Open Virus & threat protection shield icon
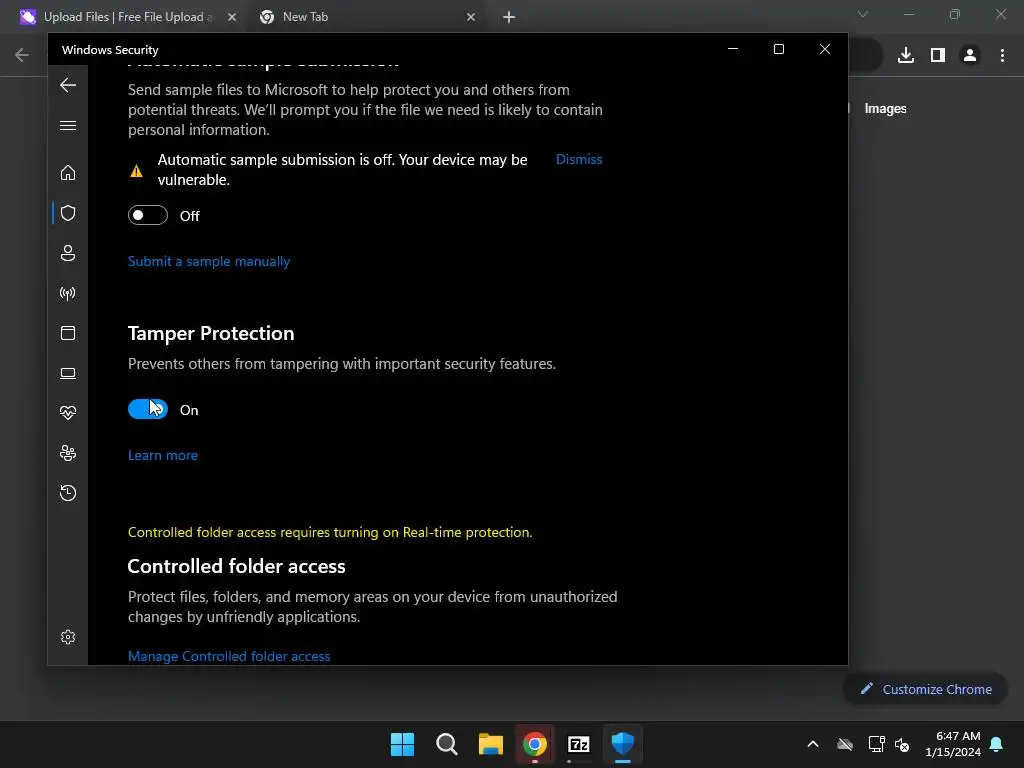1024x768 pixels. tap(68, 213)
